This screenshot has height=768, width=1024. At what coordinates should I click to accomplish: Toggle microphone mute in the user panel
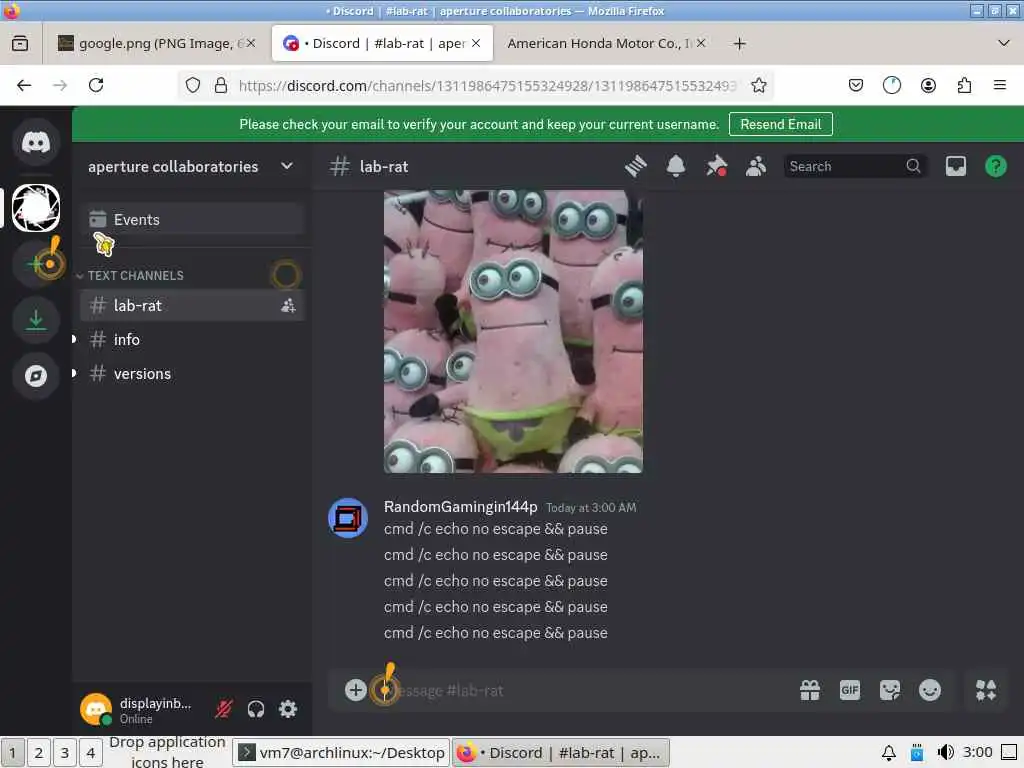coord(224,709)
